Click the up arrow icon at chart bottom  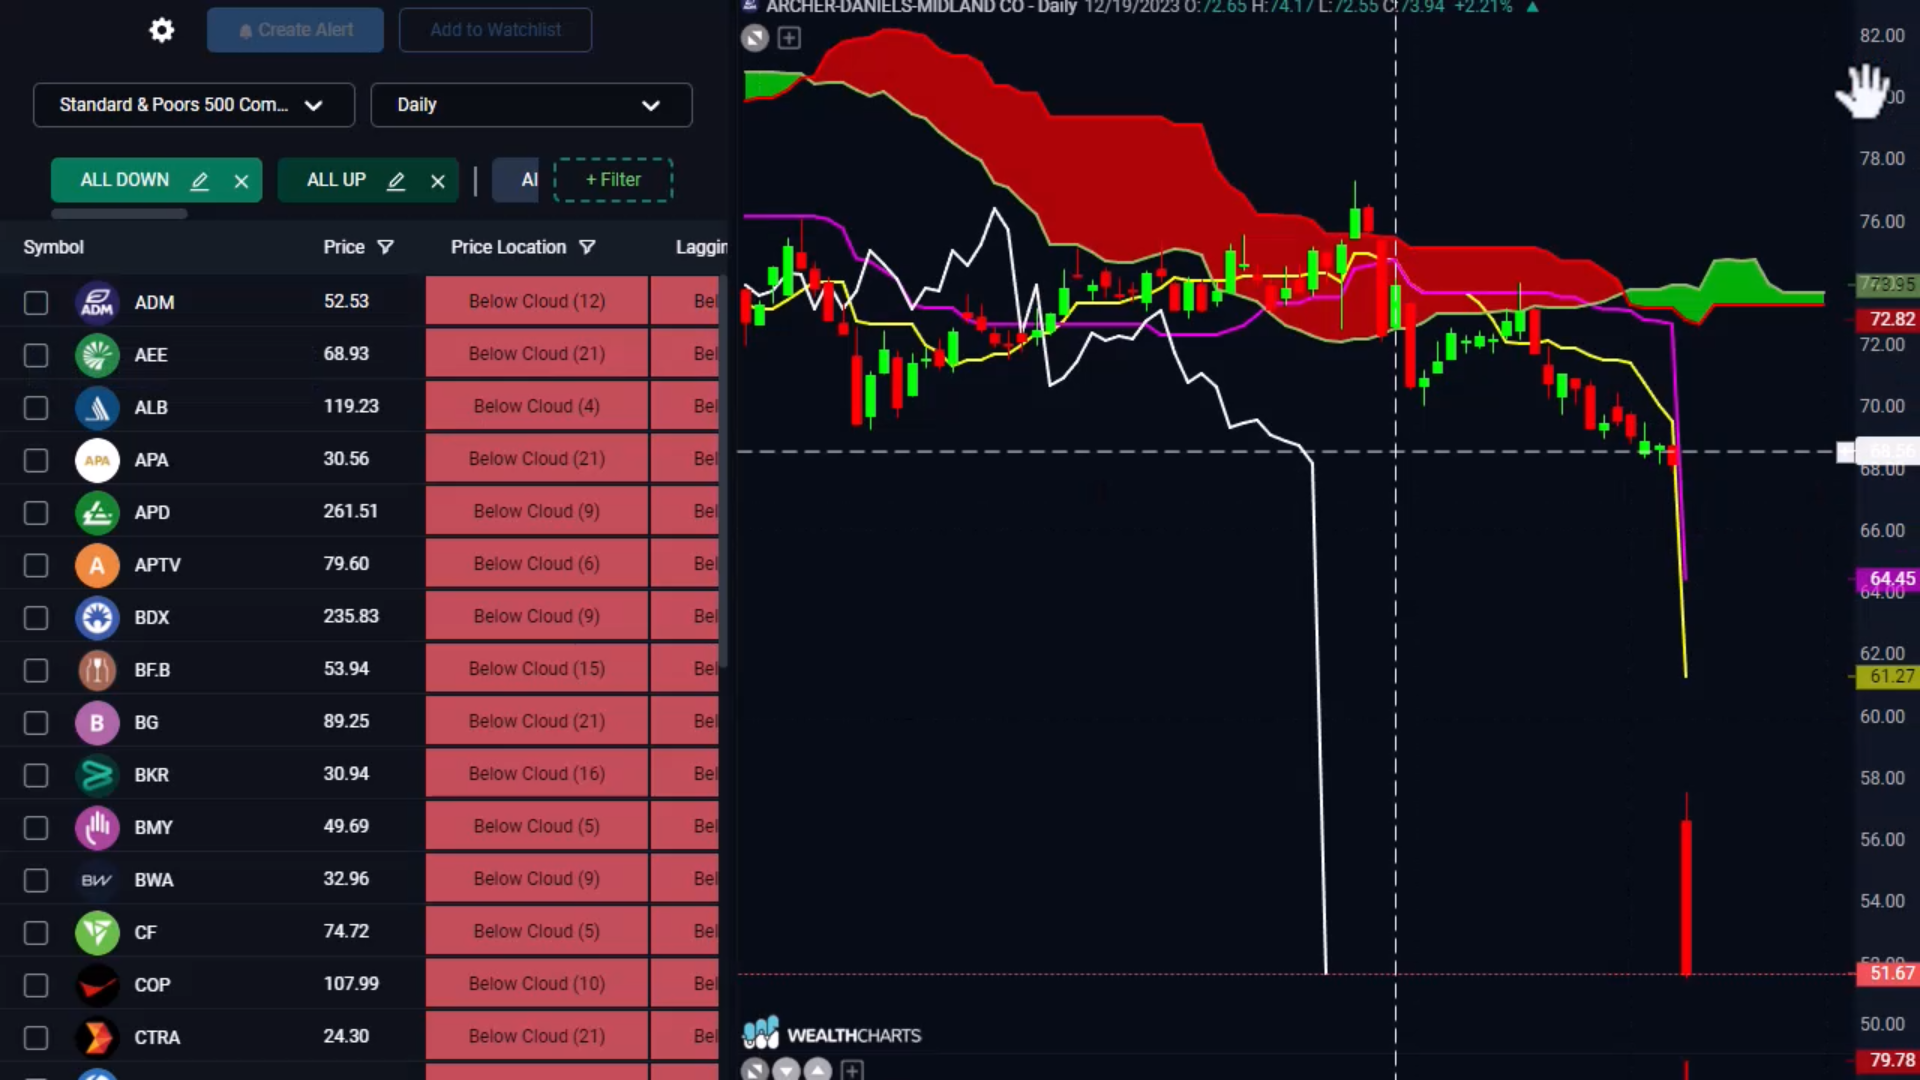coord(818,1070)
